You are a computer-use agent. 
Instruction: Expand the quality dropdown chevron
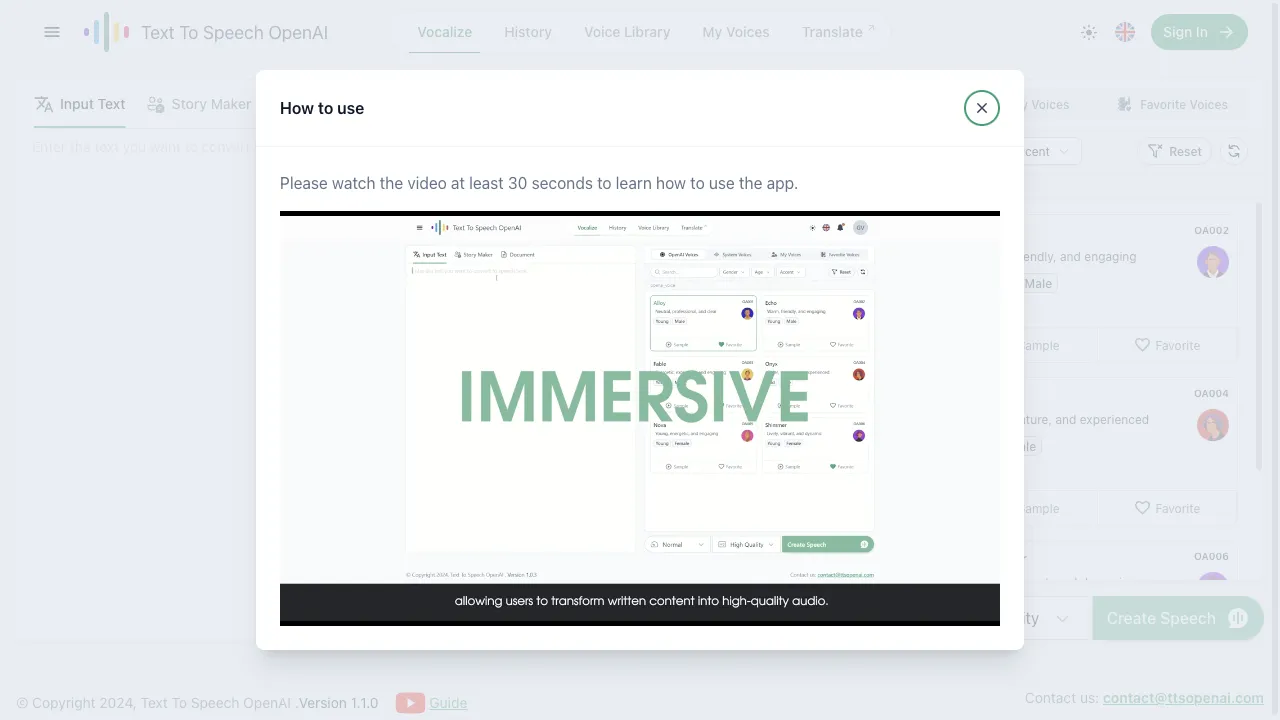point(1062,619)
